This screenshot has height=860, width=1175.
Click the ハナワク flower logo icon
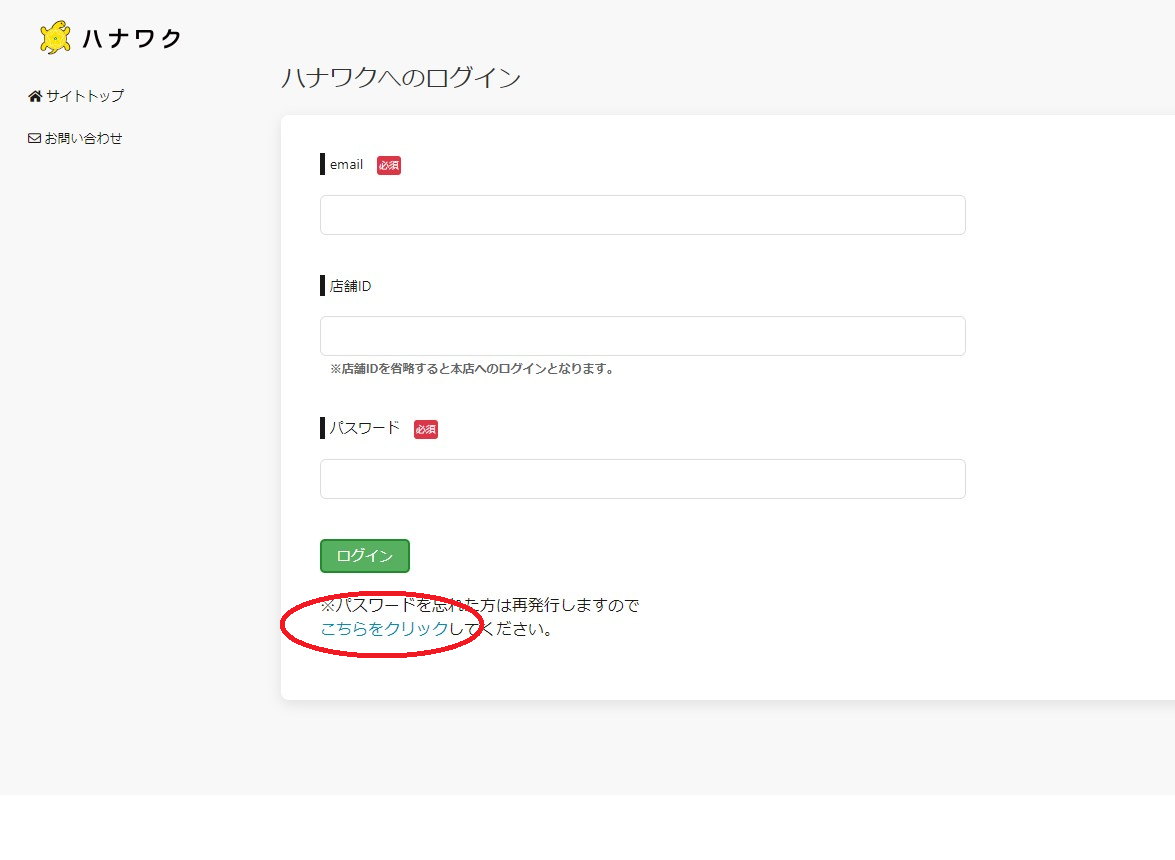click(x=55, y=37)
